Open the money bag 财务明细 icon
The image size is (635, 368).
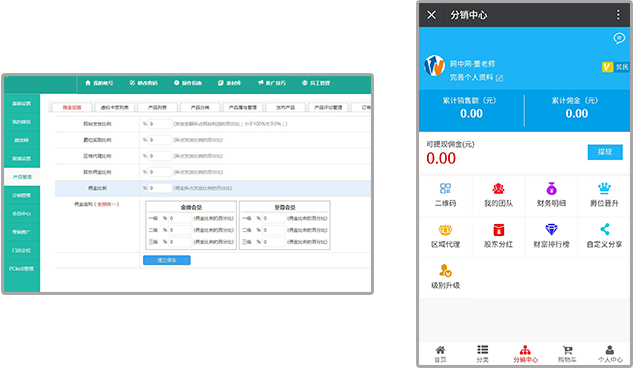pos(551,188)
